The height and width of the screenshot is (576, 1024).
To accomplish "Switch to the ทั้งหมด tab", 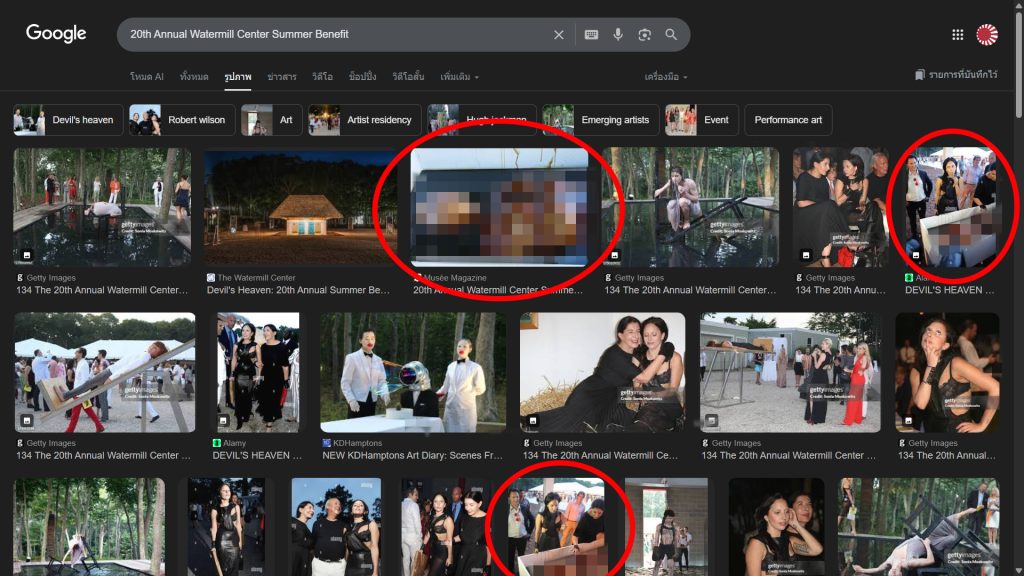I will pos(194,77).
